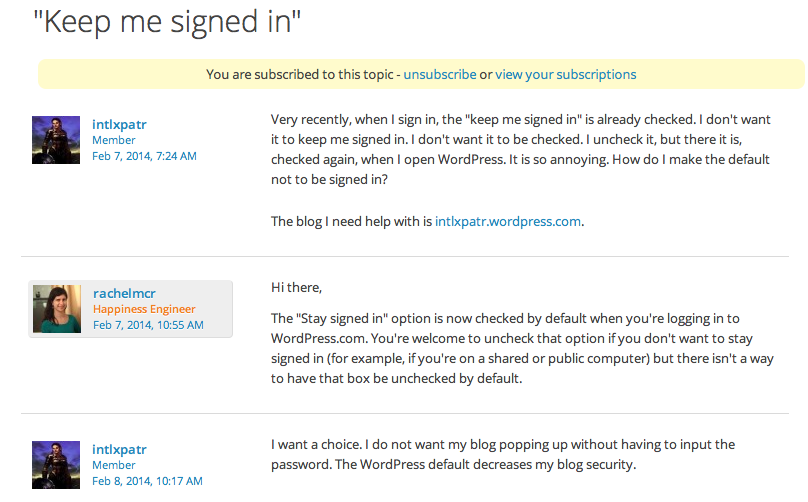The image size is (808, 502).
Task: Click "The blog I need help with is" text
Action: tap(351, 221)
